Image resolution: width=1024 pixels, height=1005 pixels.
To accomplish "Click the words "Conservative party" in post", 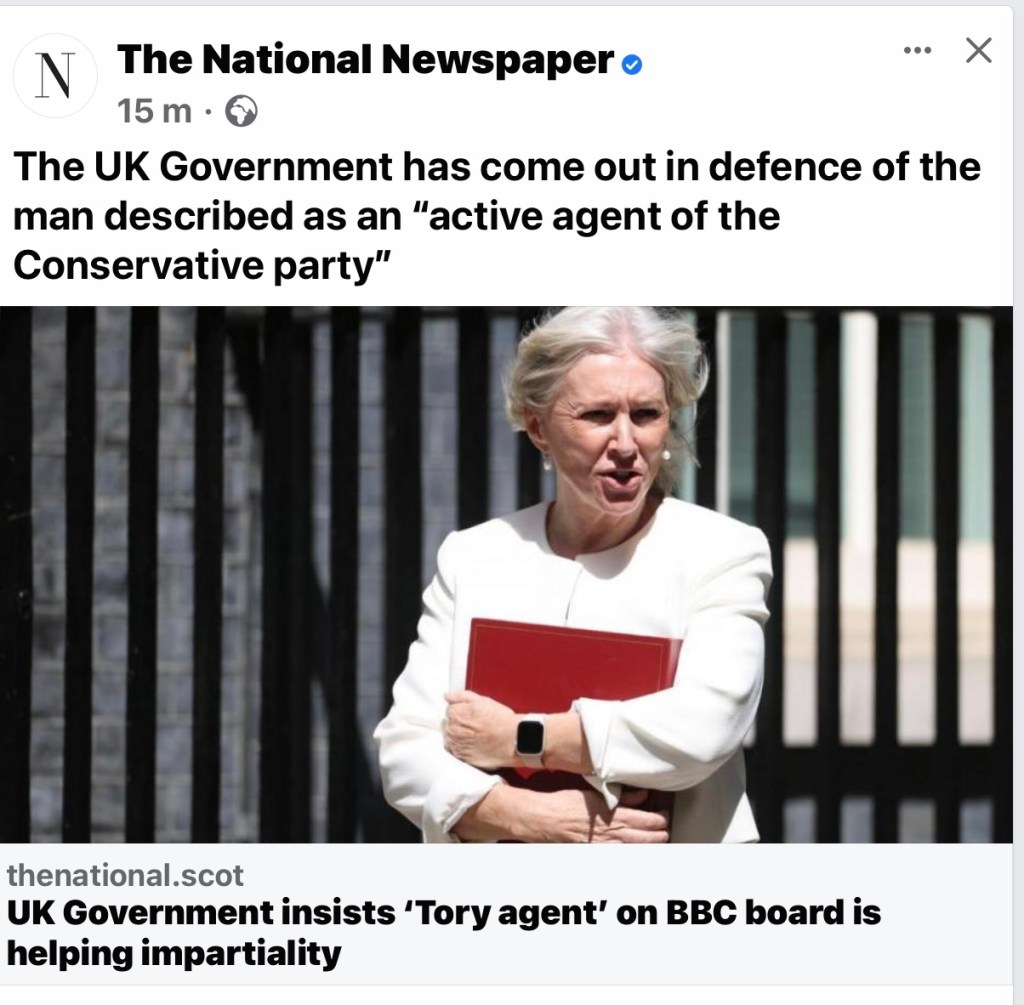I will (202, 266).
